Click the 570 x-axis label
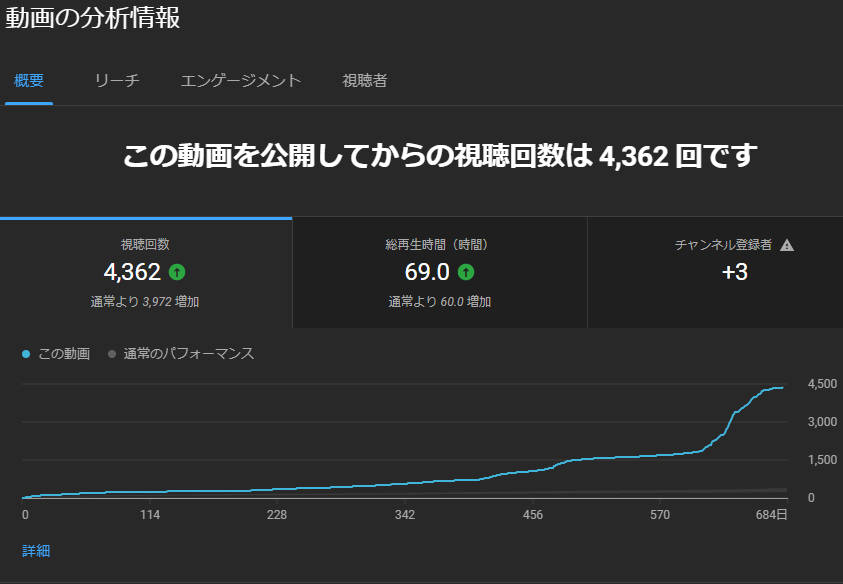 click(x=660, y=515)
